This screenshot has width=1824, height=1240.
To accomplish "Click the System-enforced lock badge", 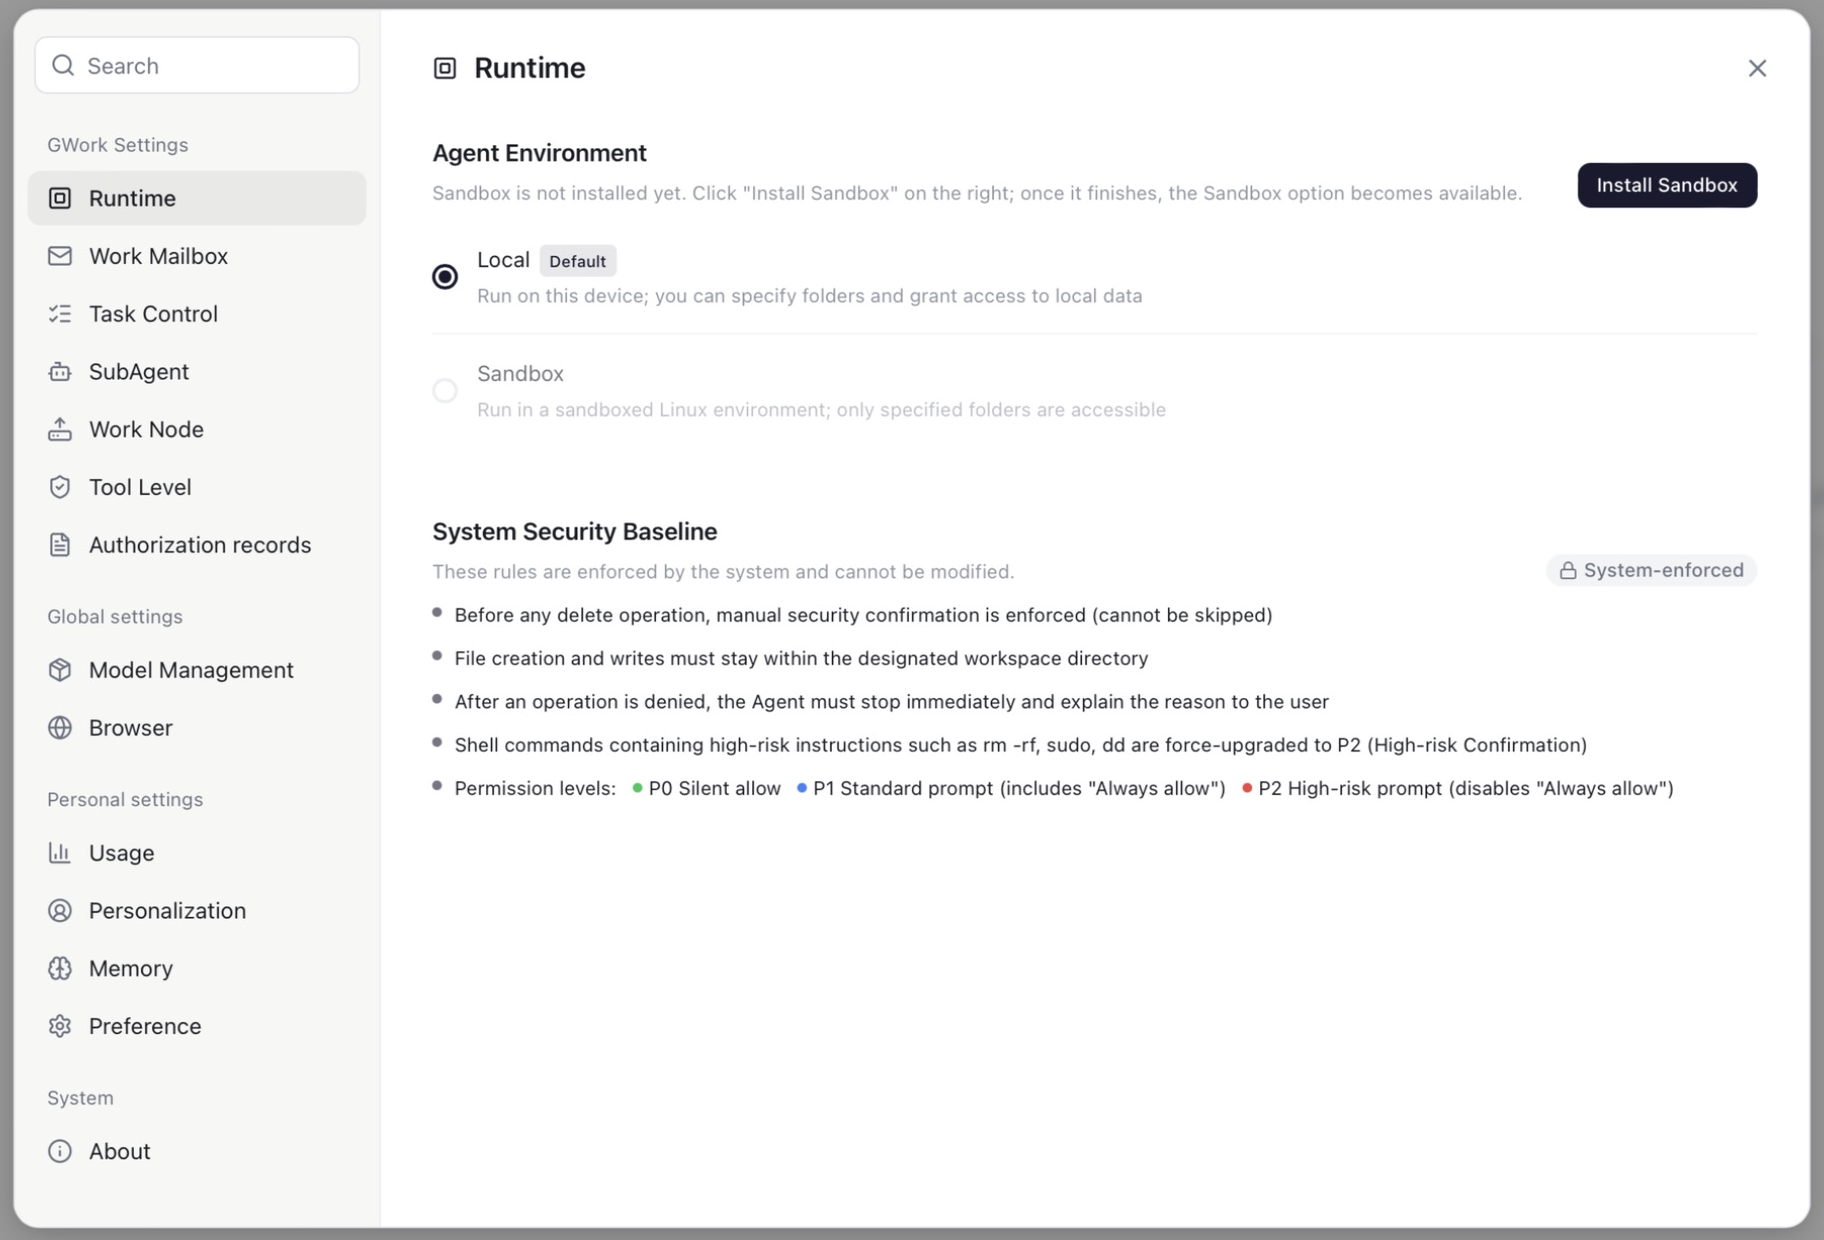I will [x=1651, y=570].
